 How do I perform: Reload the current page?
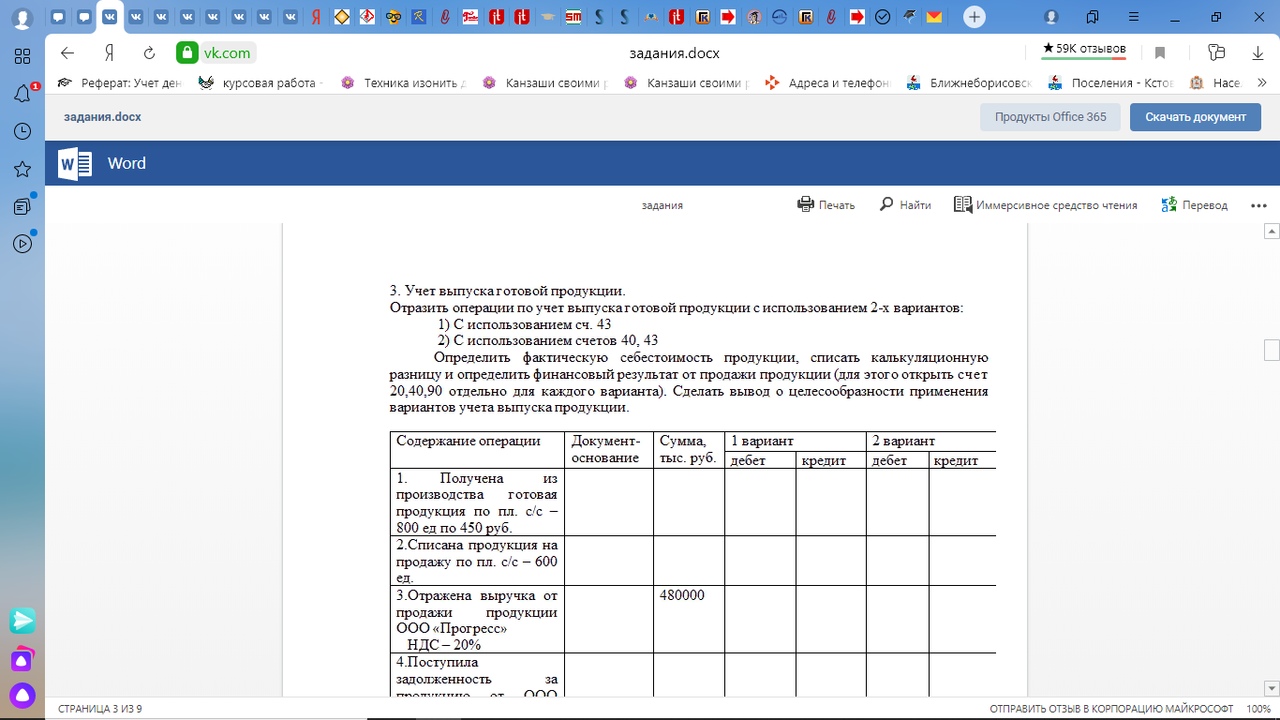(x=150, y=53)
